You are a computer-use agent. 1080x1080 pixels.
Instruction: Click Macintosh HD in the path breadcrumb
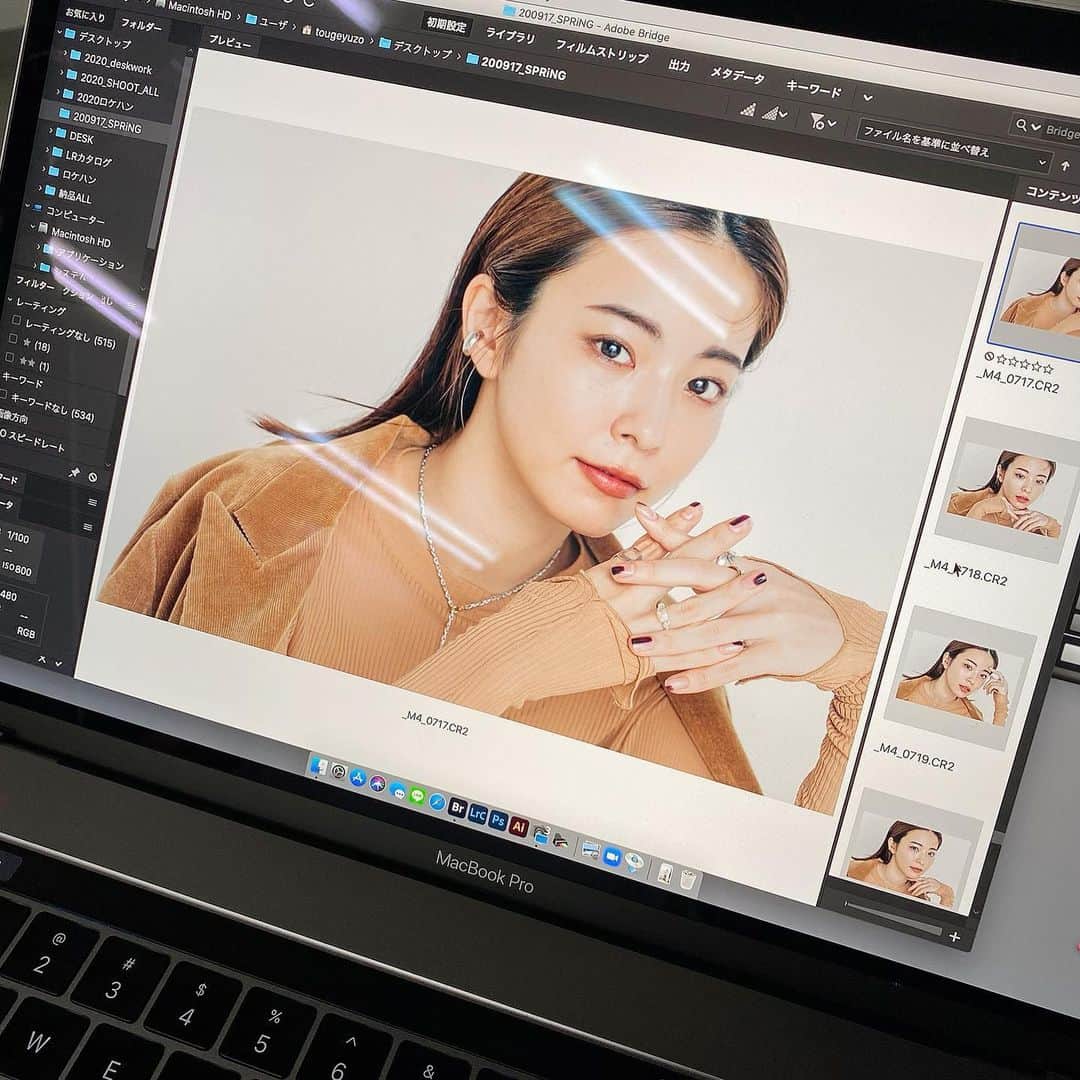199,10
